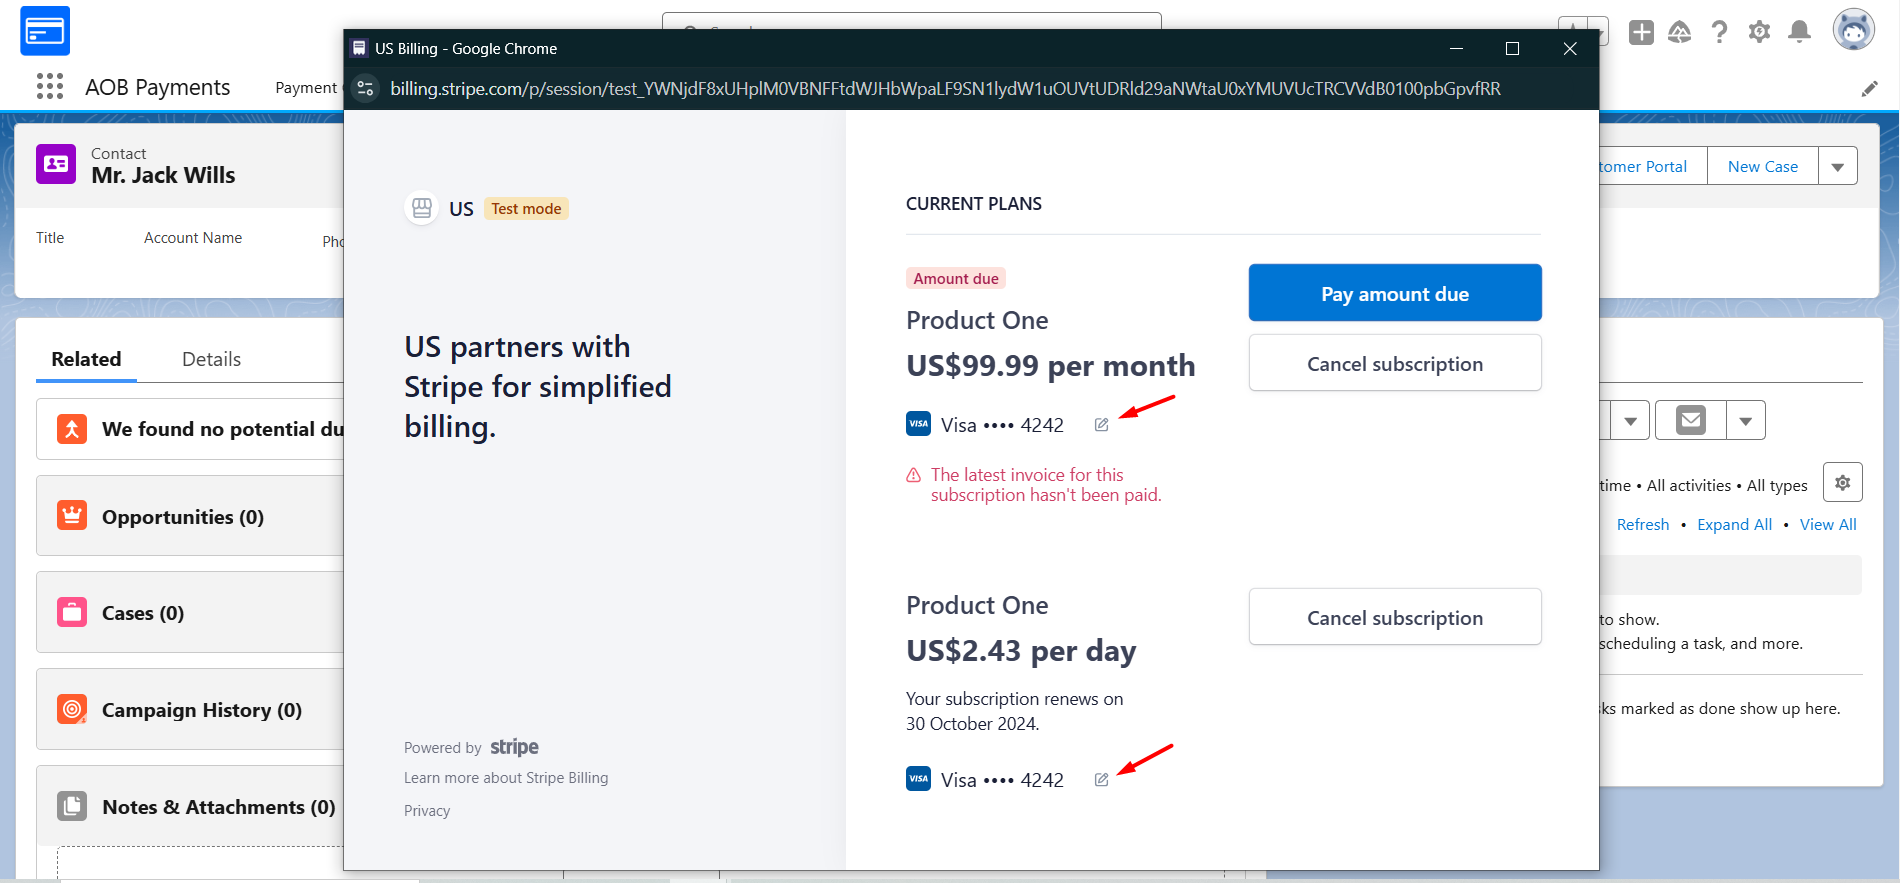Cancel subscription for the US$99.99 monthly plan
Image resolution: width=1900 pixels, height=883 pixels.
click(x=1395, y=363)
